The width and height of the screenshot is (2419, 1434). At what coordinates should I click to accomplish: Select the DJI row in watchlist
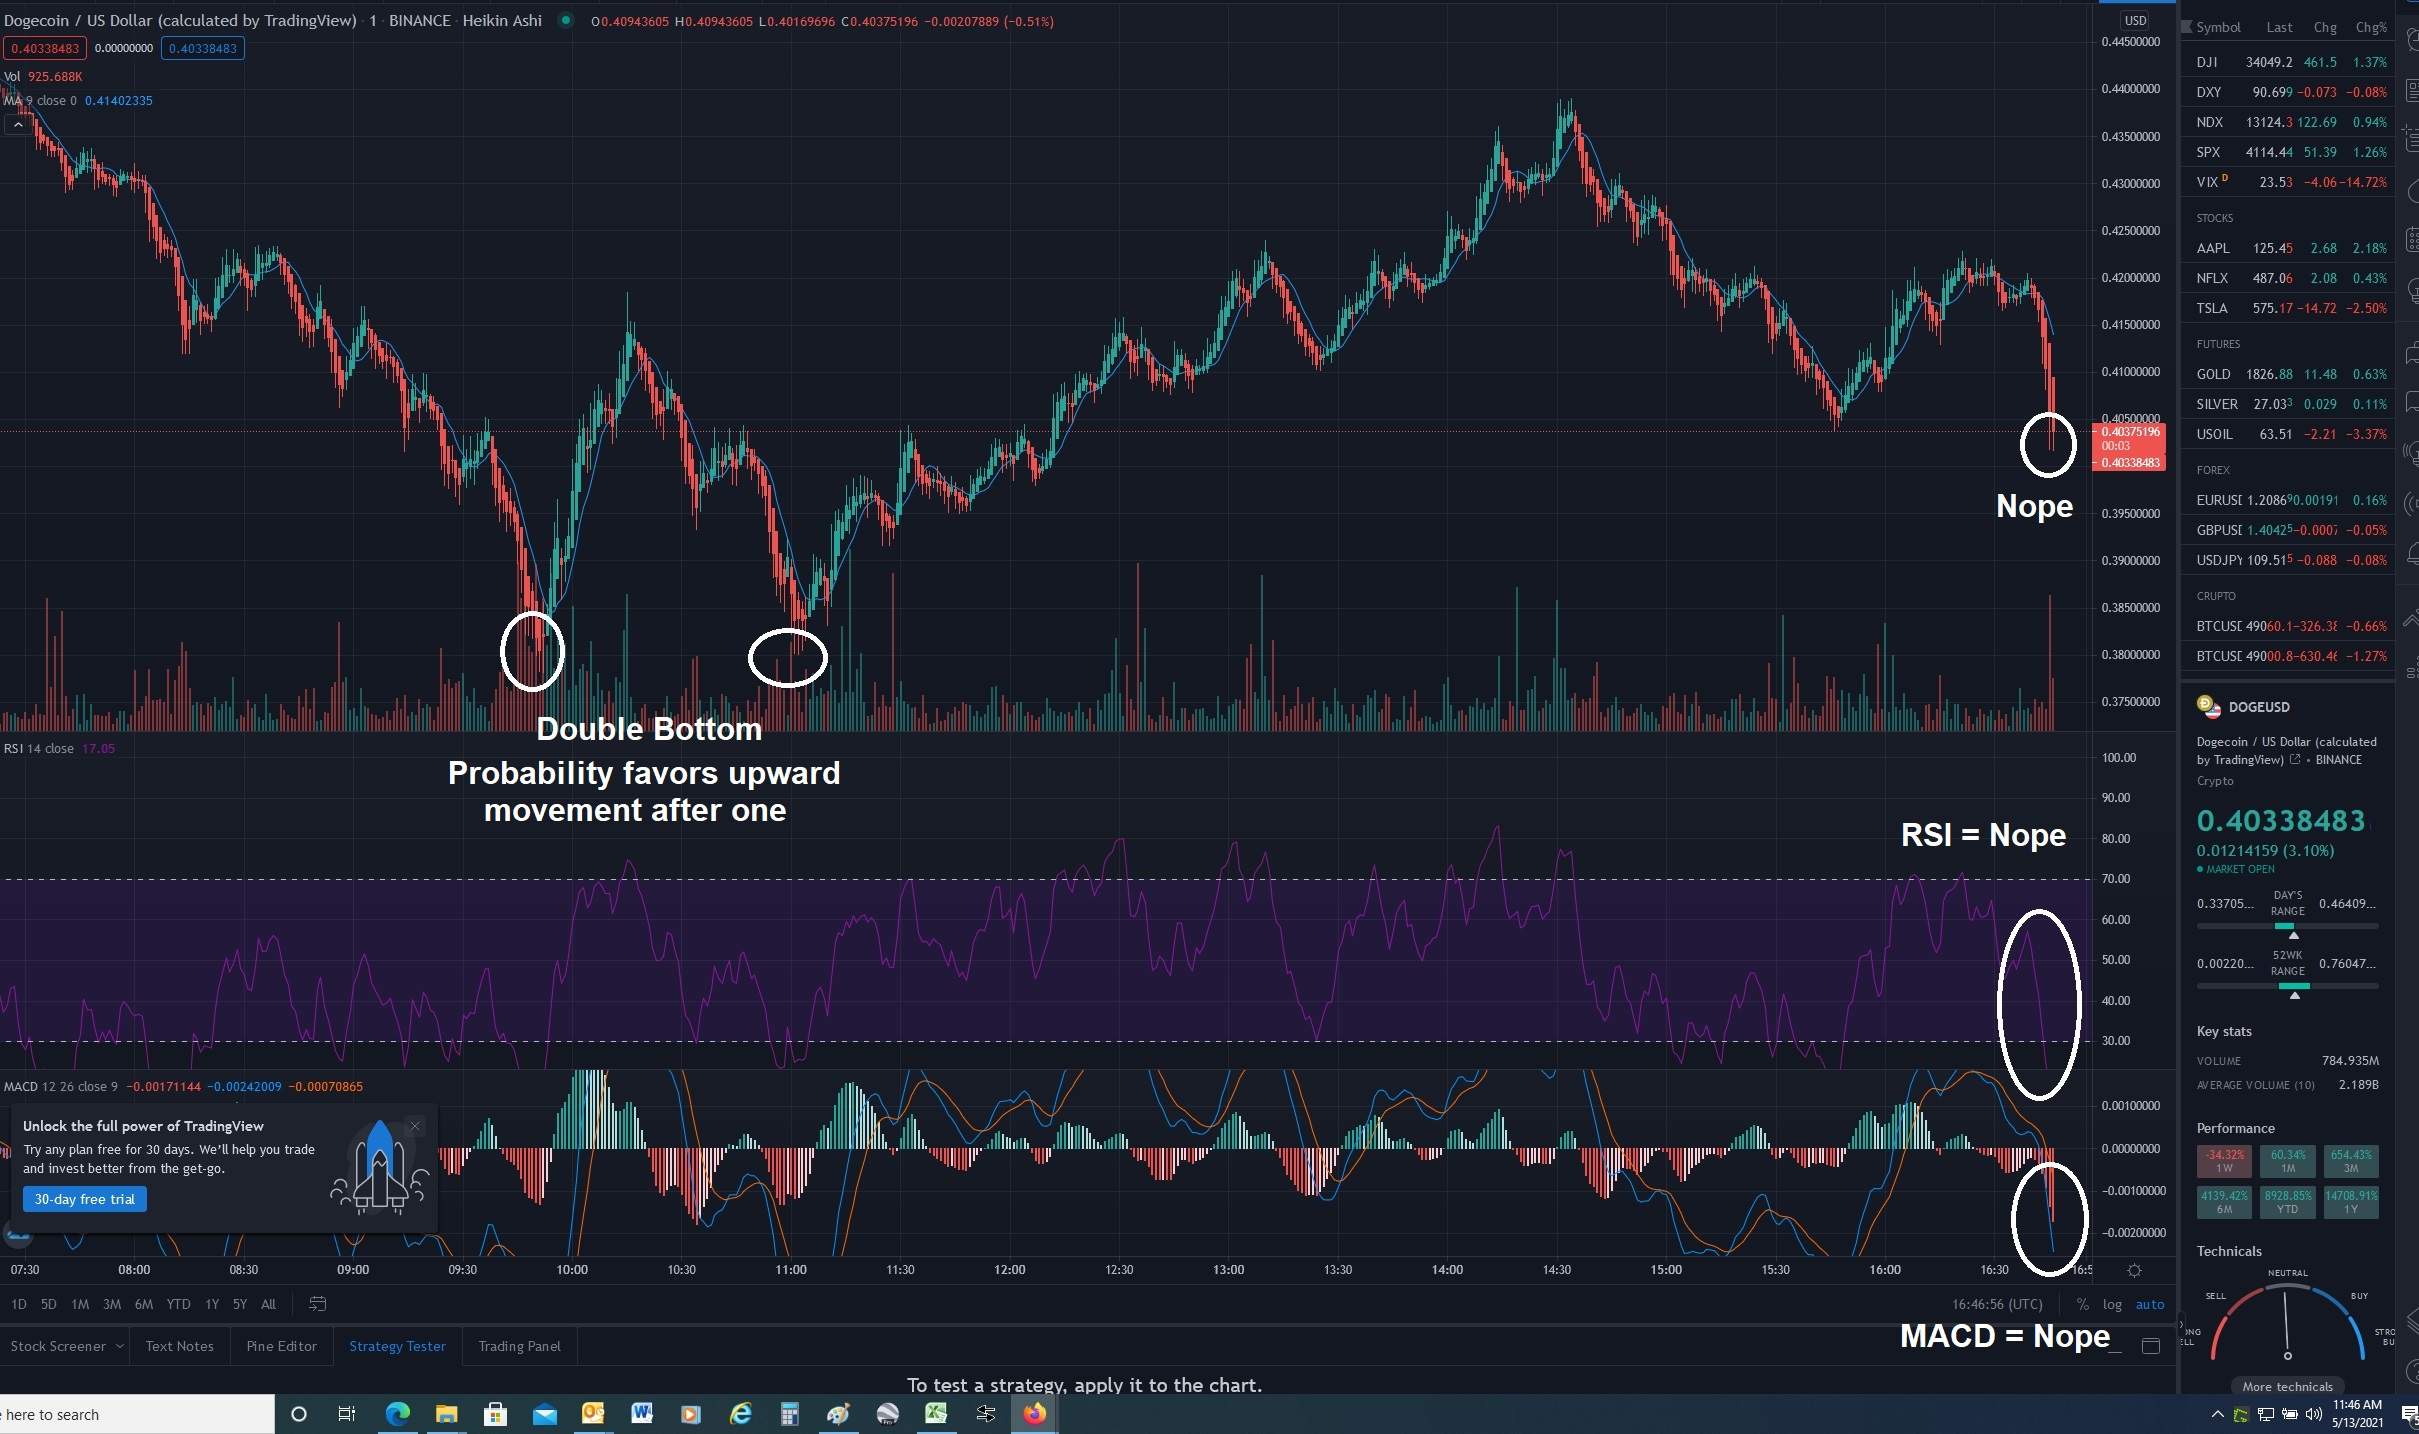[2290, 62]
